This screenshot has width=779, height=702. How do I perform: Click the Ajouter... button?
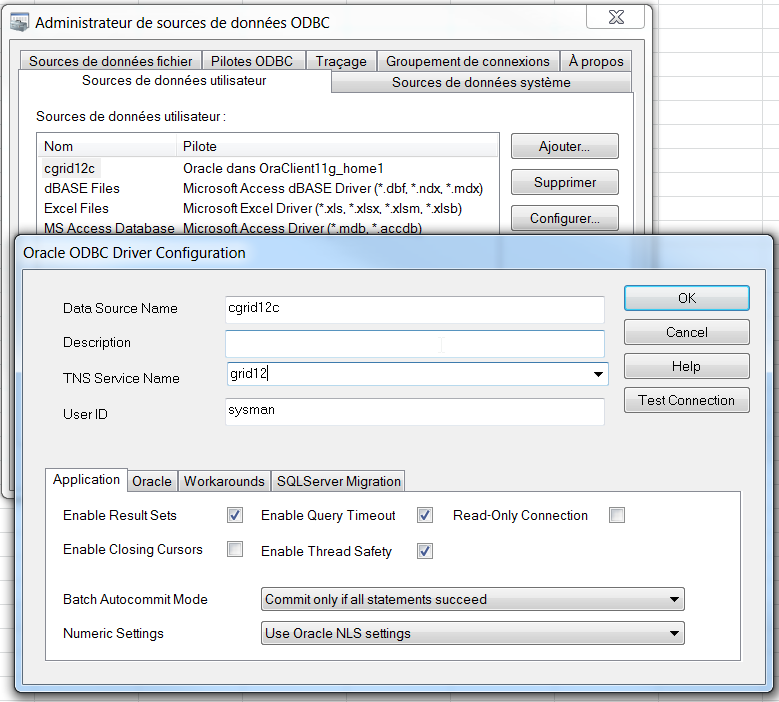pyautogui.click(x=565, y=146)
